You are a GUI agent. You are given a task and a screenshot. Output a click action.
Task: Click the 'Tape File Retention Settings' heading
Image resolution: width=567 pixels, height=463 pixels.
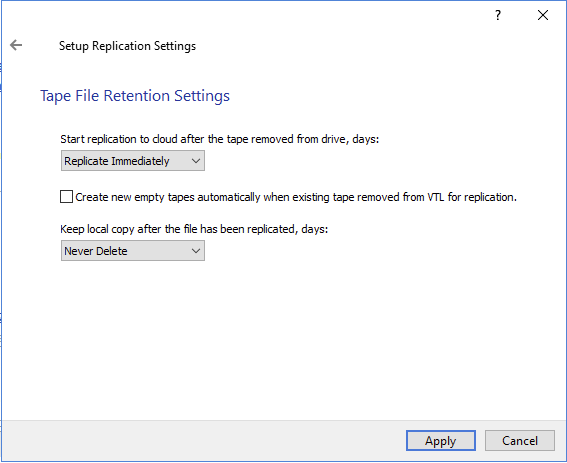tap(135, 96)
